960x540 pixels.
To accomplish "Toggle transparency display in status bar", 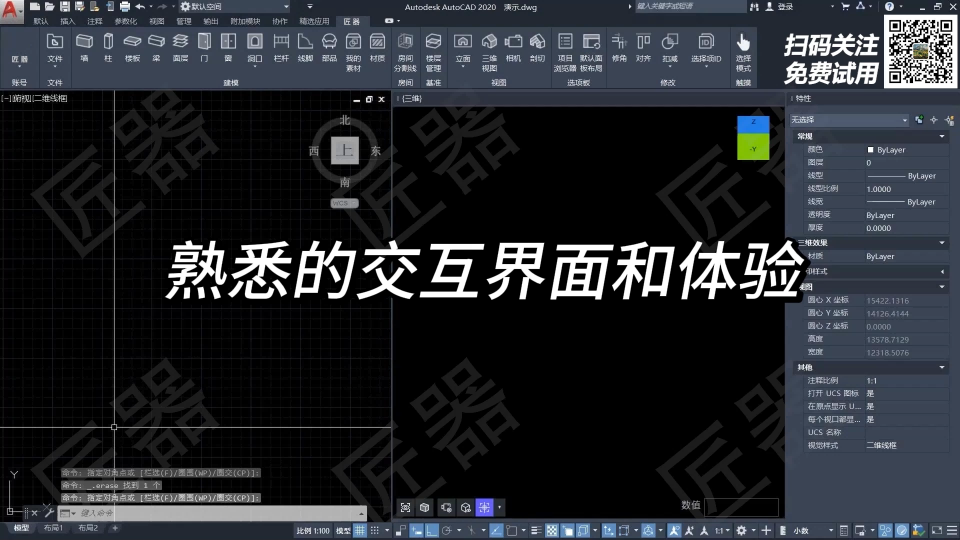I will 552,530.
